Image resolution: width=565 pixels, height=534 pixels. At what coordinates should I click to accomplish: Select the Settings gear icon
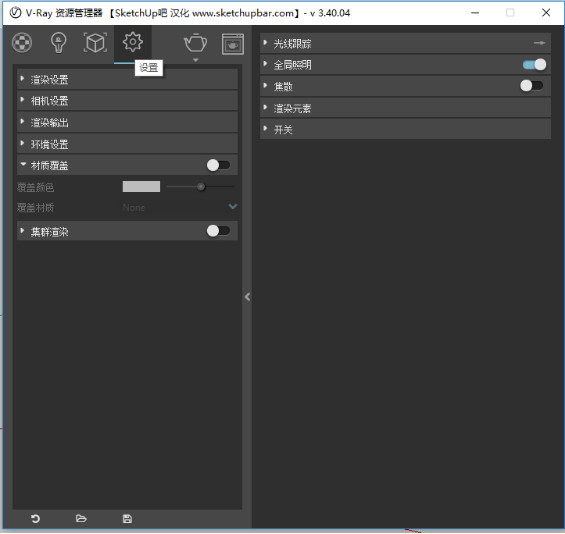pyautogui.click(x=133, y=42)
